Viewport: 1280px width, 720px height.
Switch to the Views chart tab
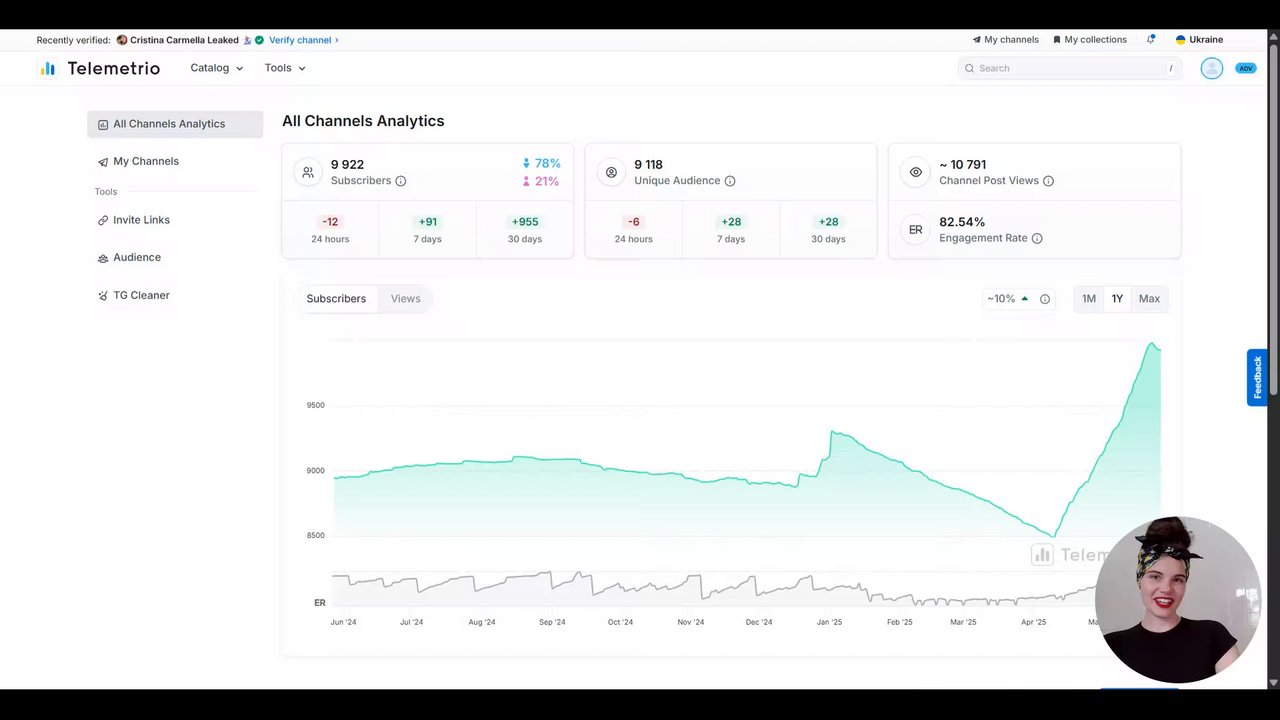tap(405, 299)
